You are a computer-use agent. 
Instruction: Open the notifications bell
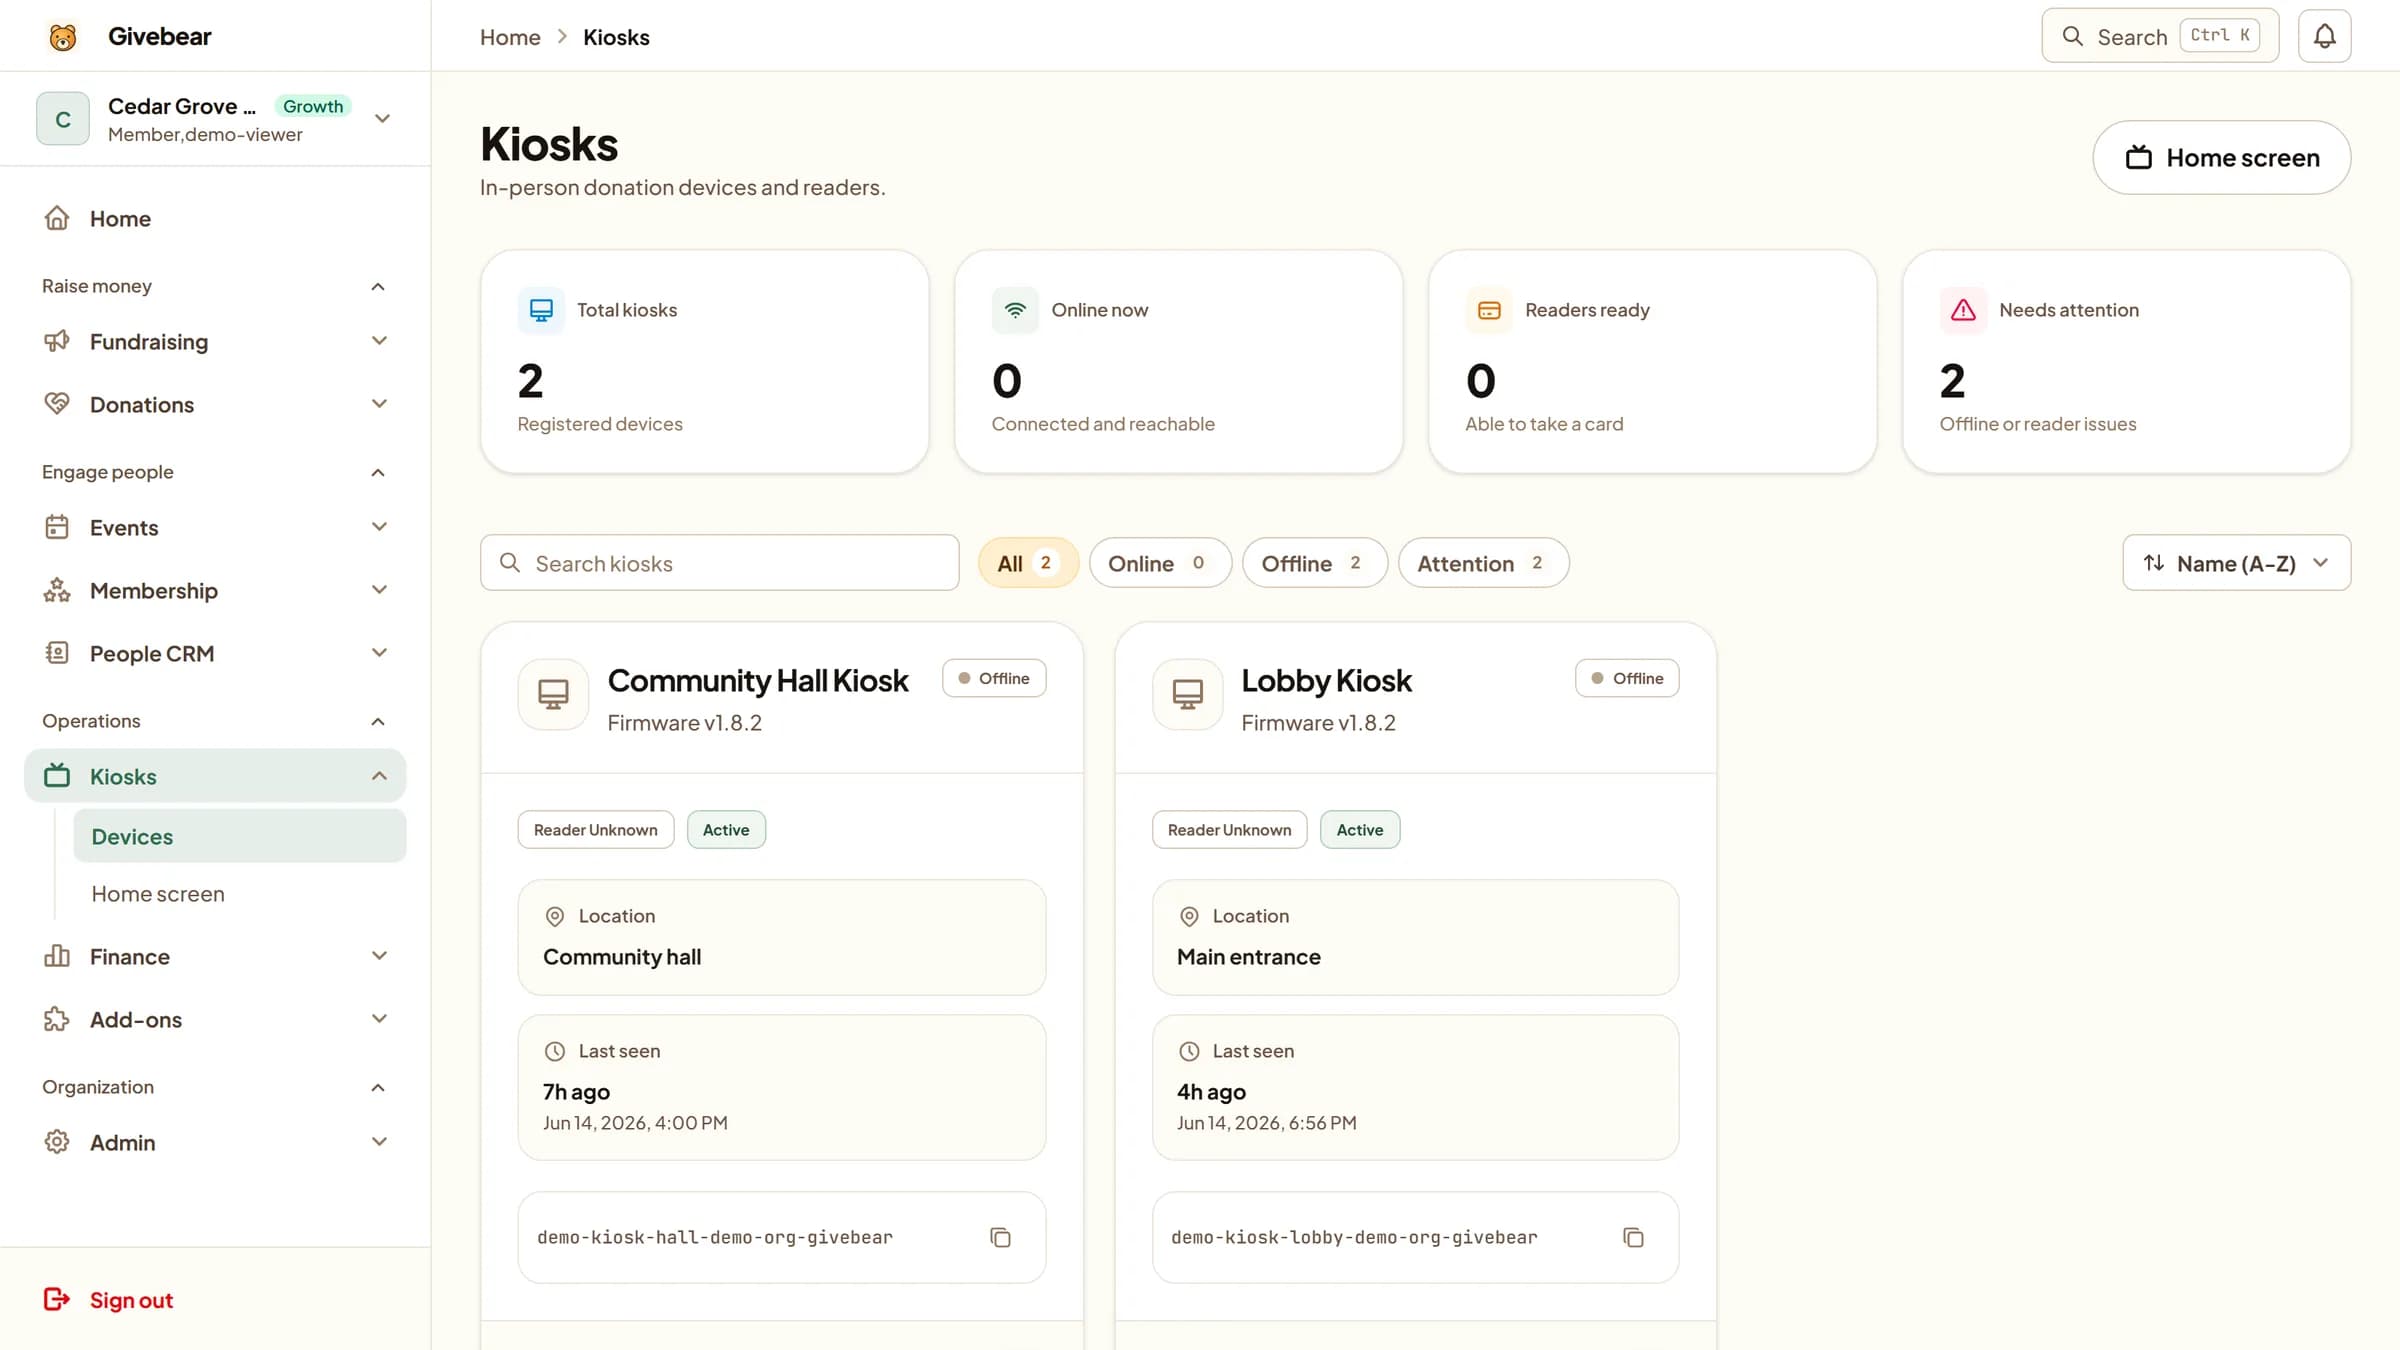pos(2324,36)
